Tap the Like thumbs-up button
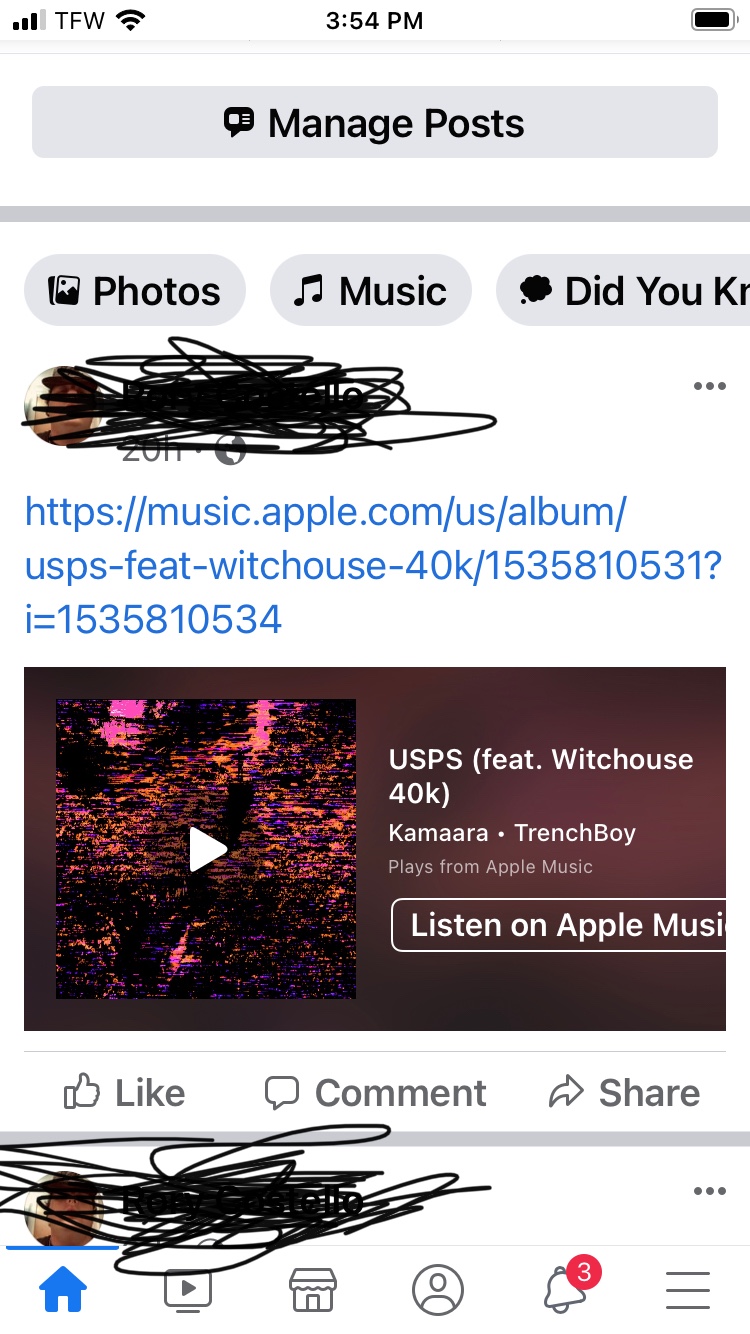 click(x=124, y=1093)
